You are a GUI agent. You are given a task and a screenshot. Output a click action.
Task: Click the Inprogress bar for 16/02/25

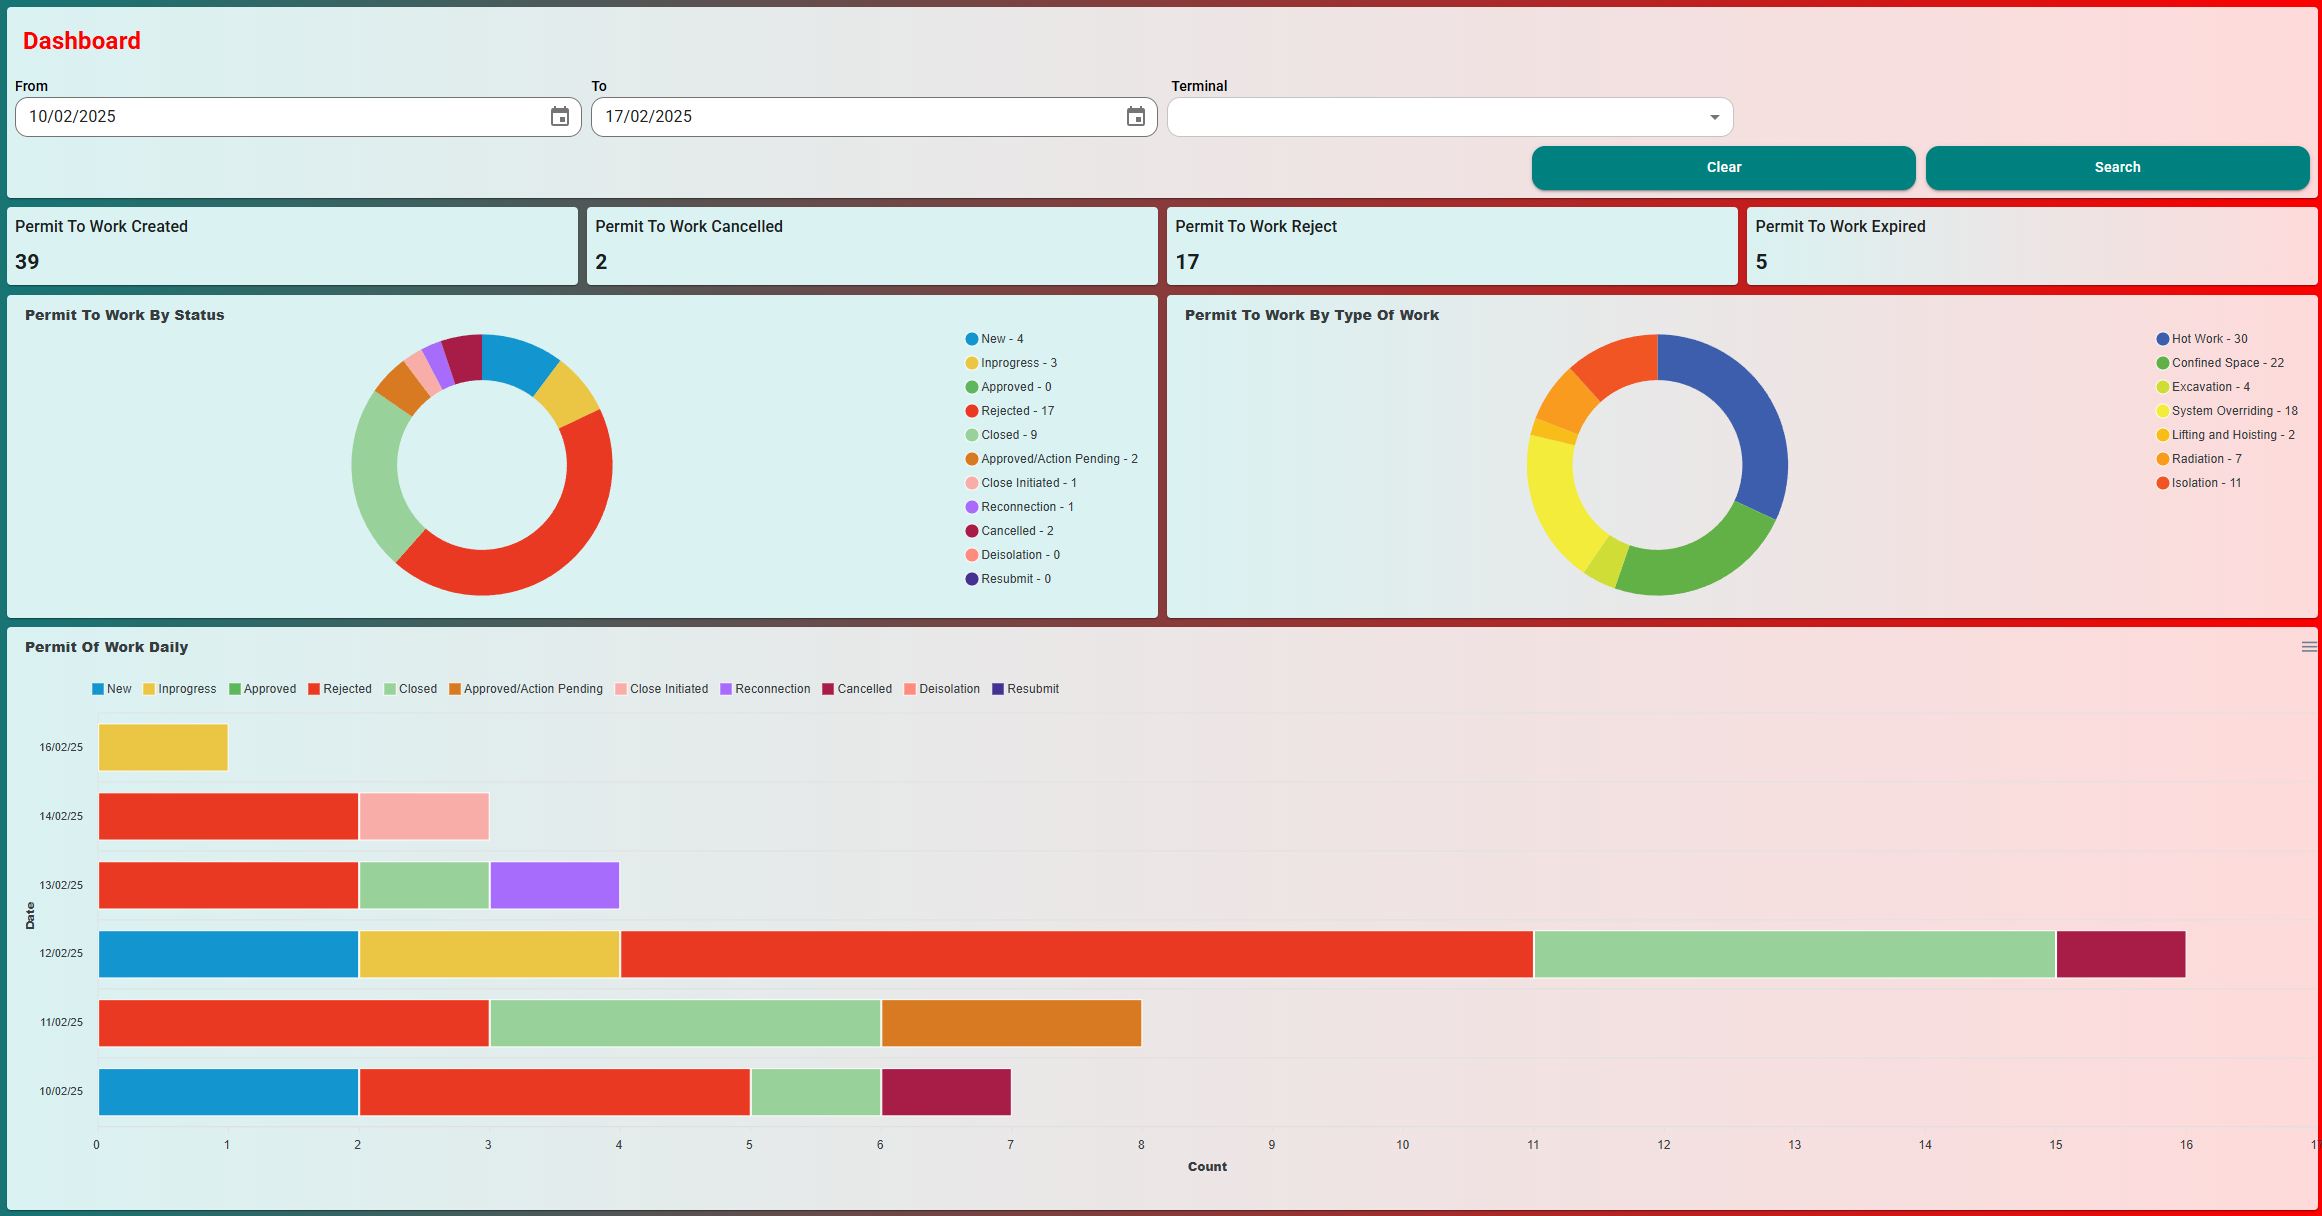tap(163, 747)
